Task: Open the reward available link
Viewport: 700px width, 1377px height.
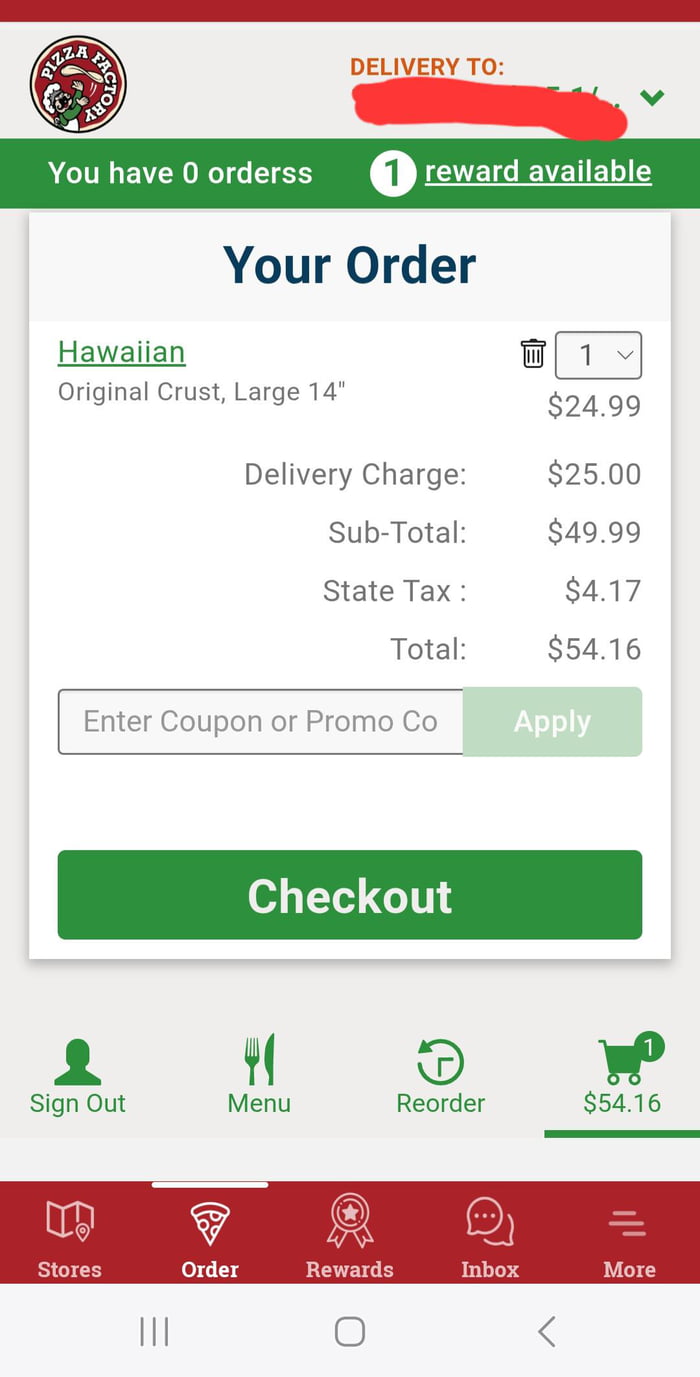Action: click(538, 171)
